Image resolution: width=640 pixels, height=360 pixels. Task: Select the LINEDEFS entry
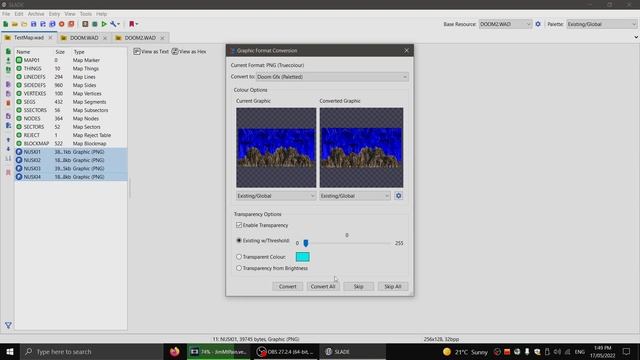tap(71, 77)
